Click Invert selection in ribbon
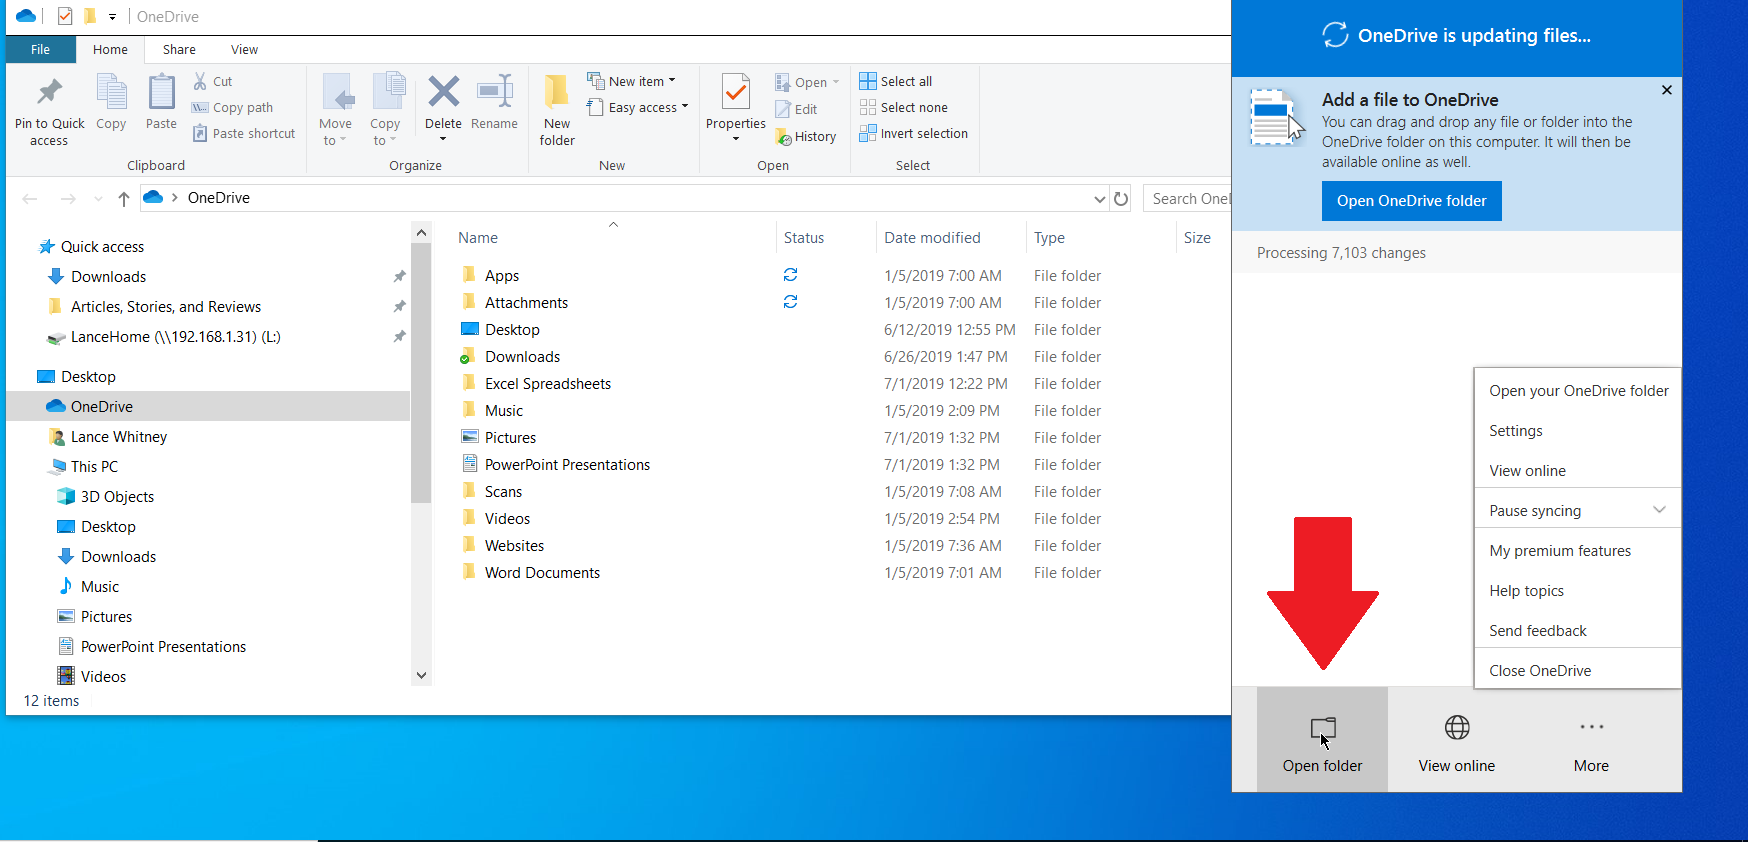1748x842 pixels. click(x=914, y=133)
